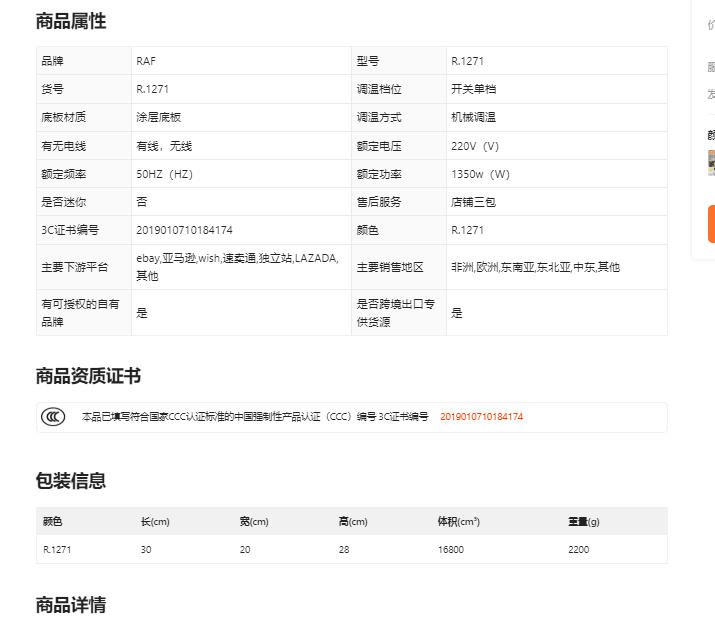Click the 店铺三包 after-sales value
This screenshot has height=622, width=715.
pos(473,202)
